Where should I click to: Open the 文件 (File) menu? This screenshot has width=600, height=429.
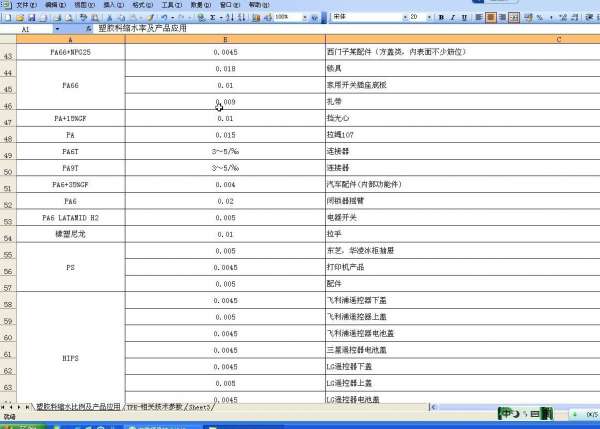point(26,5)
